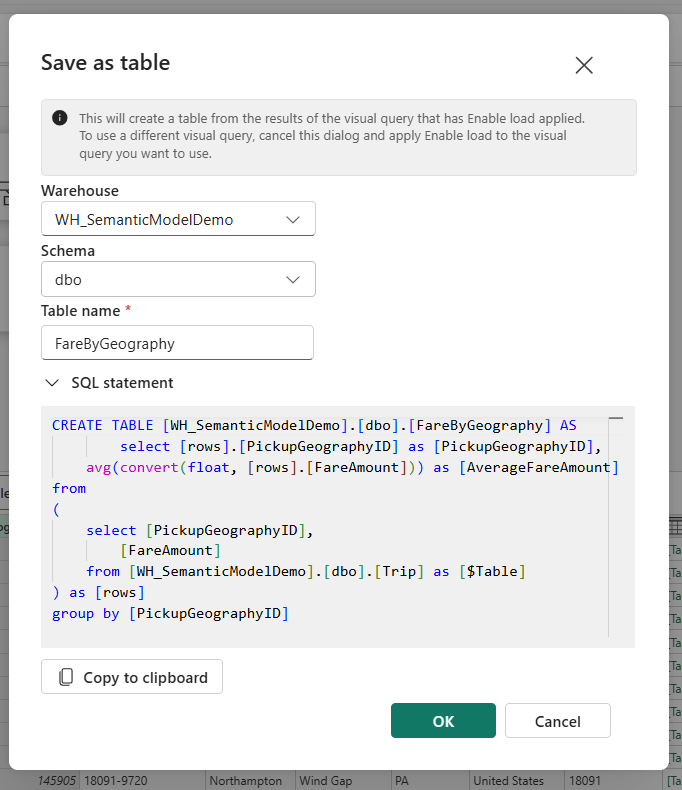Click the SQL statement section label

(x=122, y=383)
